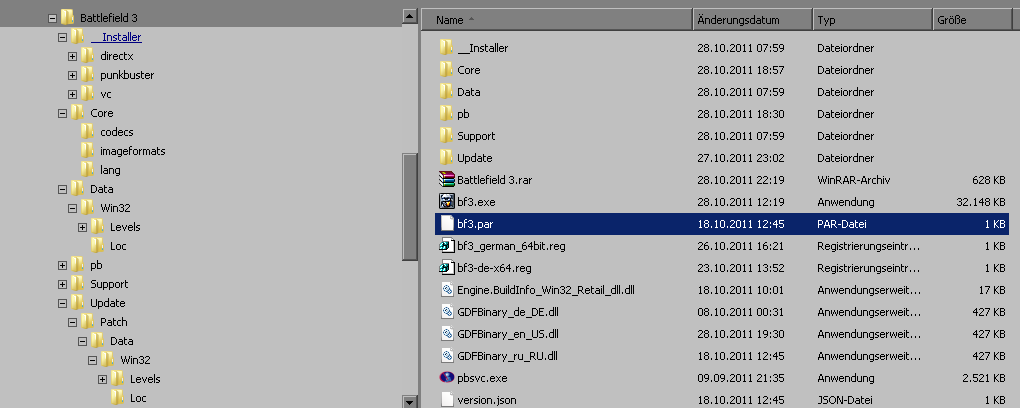The image size is (1020, 408).
Task: Click the 17 KB size of Engine.BuildInfo dll
Action: tap(993, 290)
